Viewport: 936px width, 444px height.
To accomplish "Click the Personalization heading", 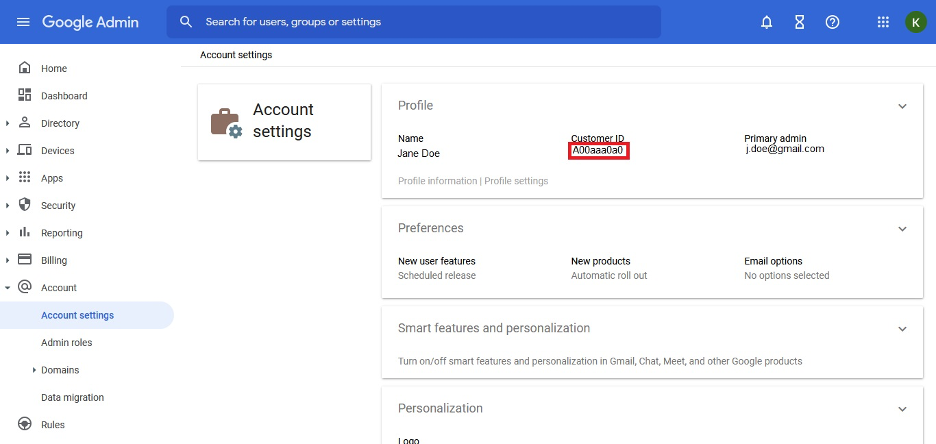I will pos(440,408).
